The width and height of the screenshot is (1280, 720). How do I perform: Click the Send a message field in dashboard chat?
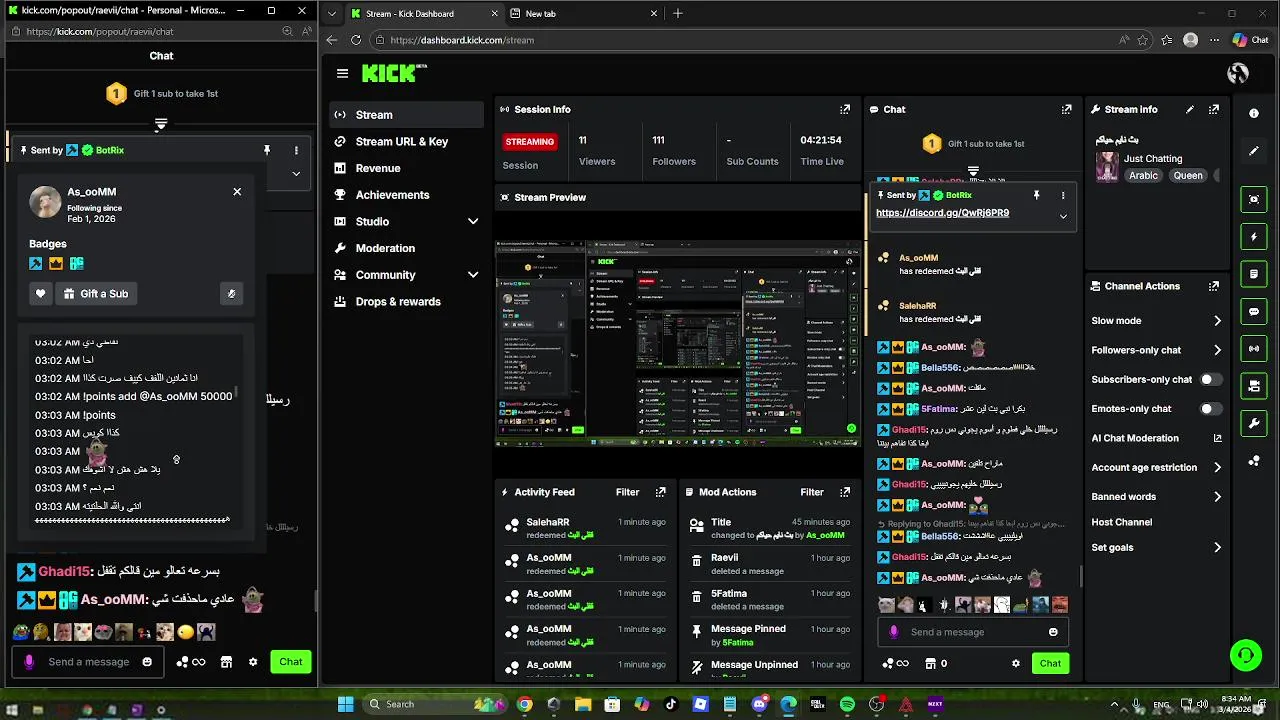point(975,632)
